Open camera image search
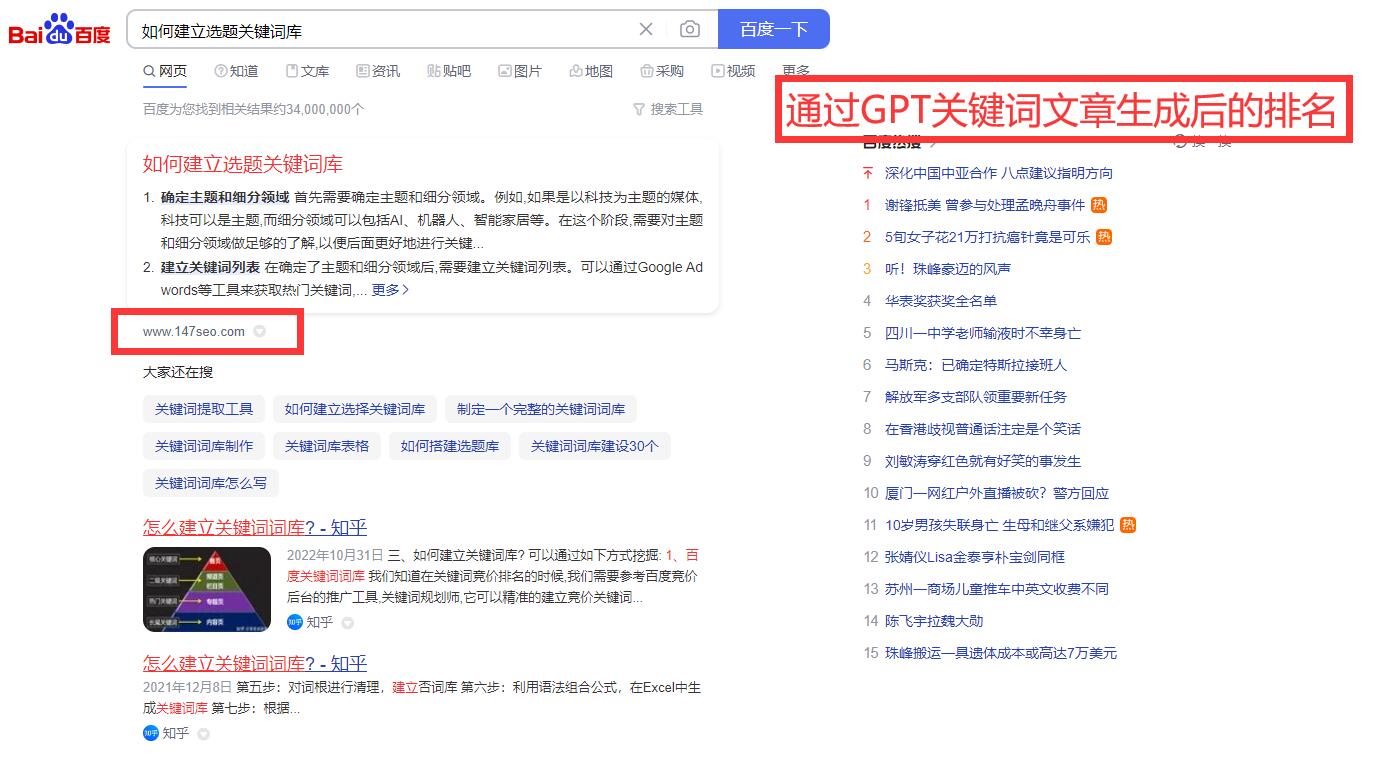Viewport: 1380px width, 759px height. 690,29
